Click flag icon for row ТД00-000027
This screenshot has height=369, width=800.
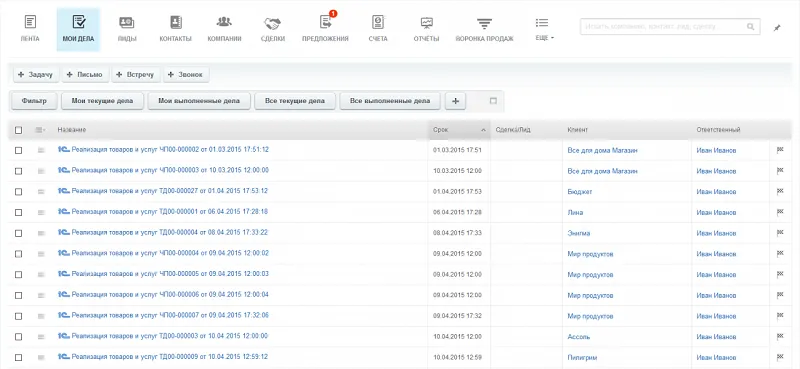point(779,192)
